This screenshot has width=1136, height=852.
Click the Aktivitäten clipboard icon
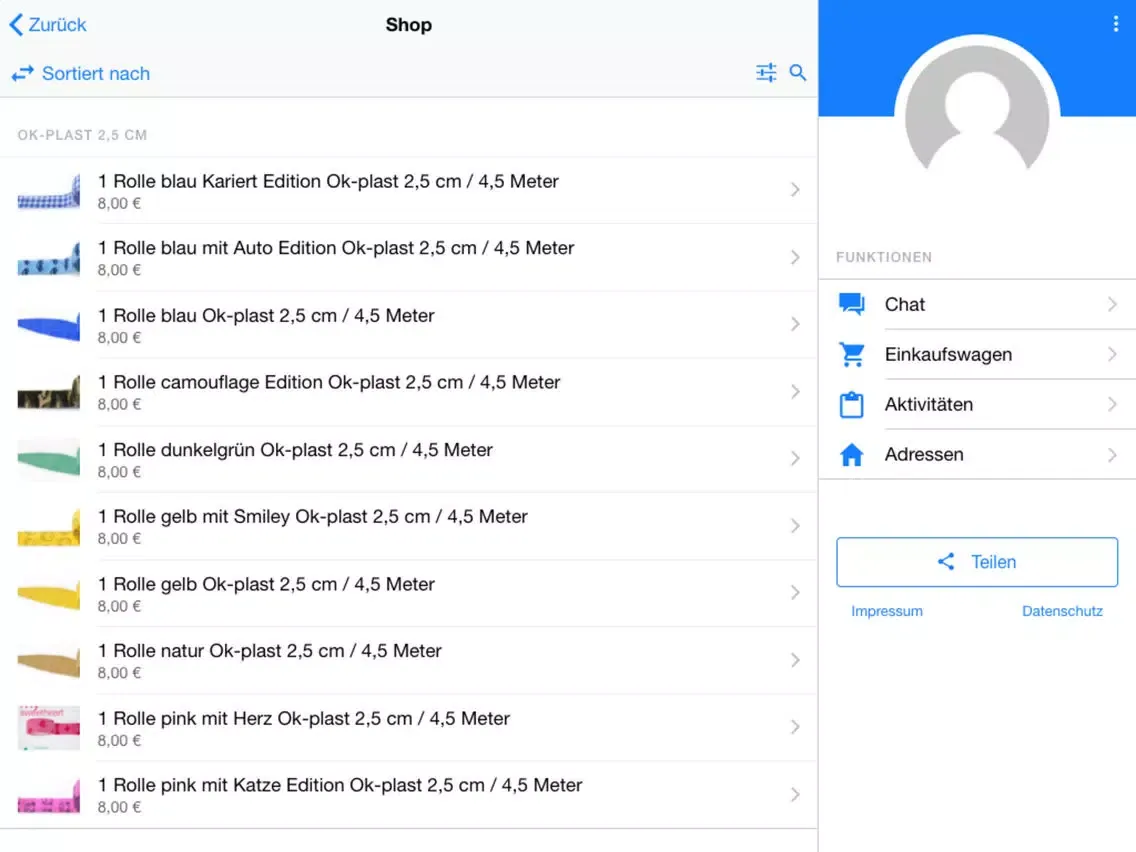[852, 405]
